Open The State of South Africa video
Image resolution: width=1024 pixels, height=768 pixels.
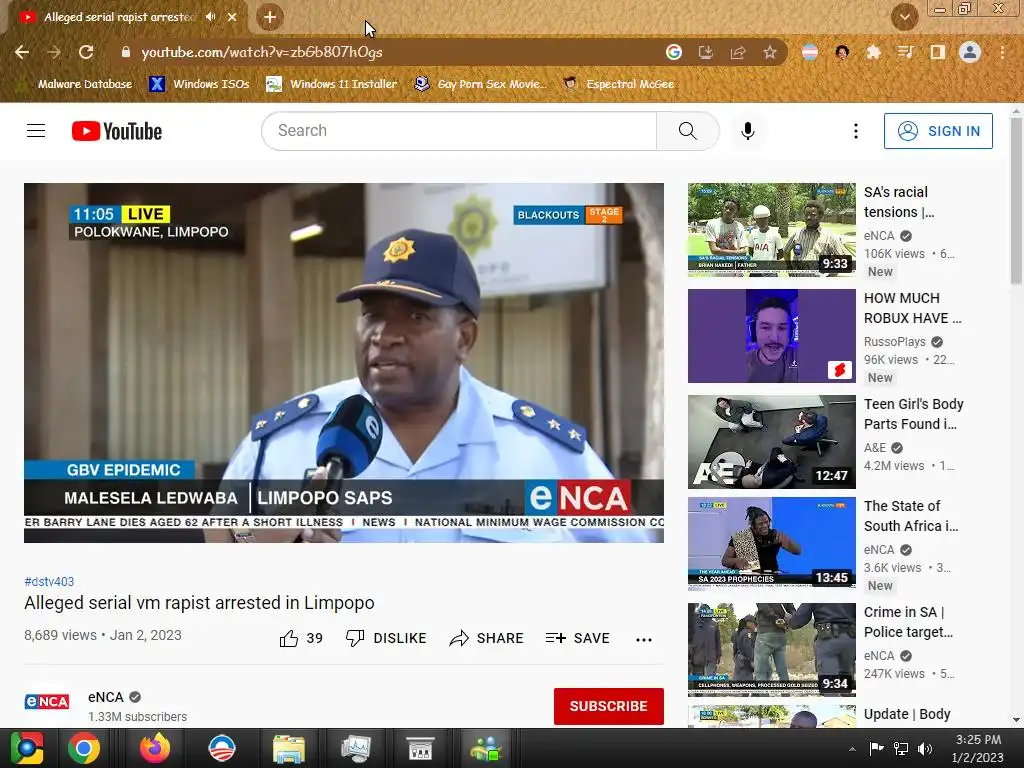point(771,543)
